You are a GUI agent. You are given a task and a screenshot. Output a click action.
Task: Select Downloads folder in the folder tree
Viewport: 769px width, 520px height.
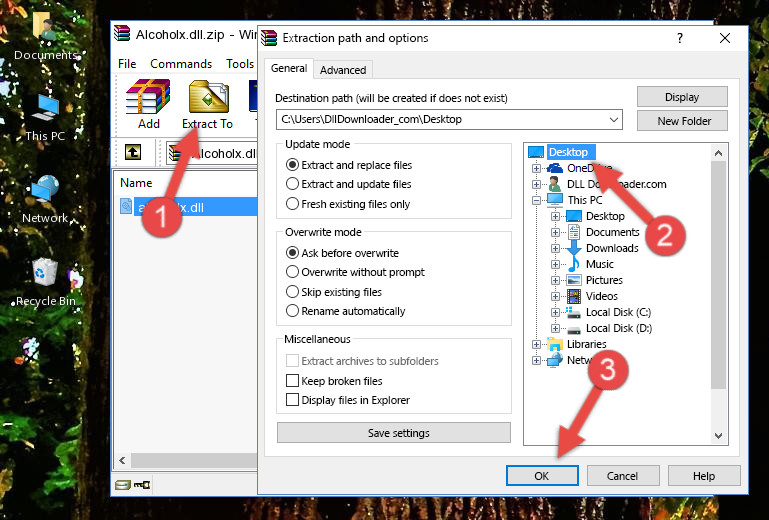coord(612,248)
